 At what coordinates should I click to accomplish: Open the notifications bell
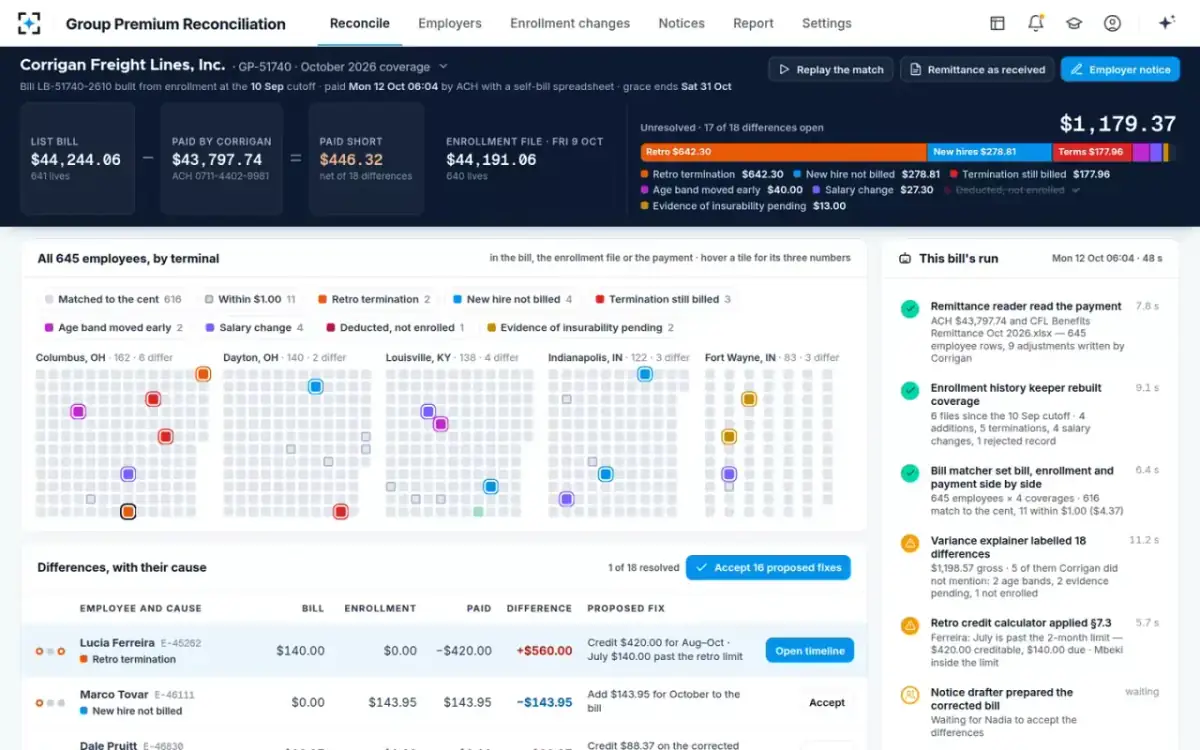point(1036,23)
